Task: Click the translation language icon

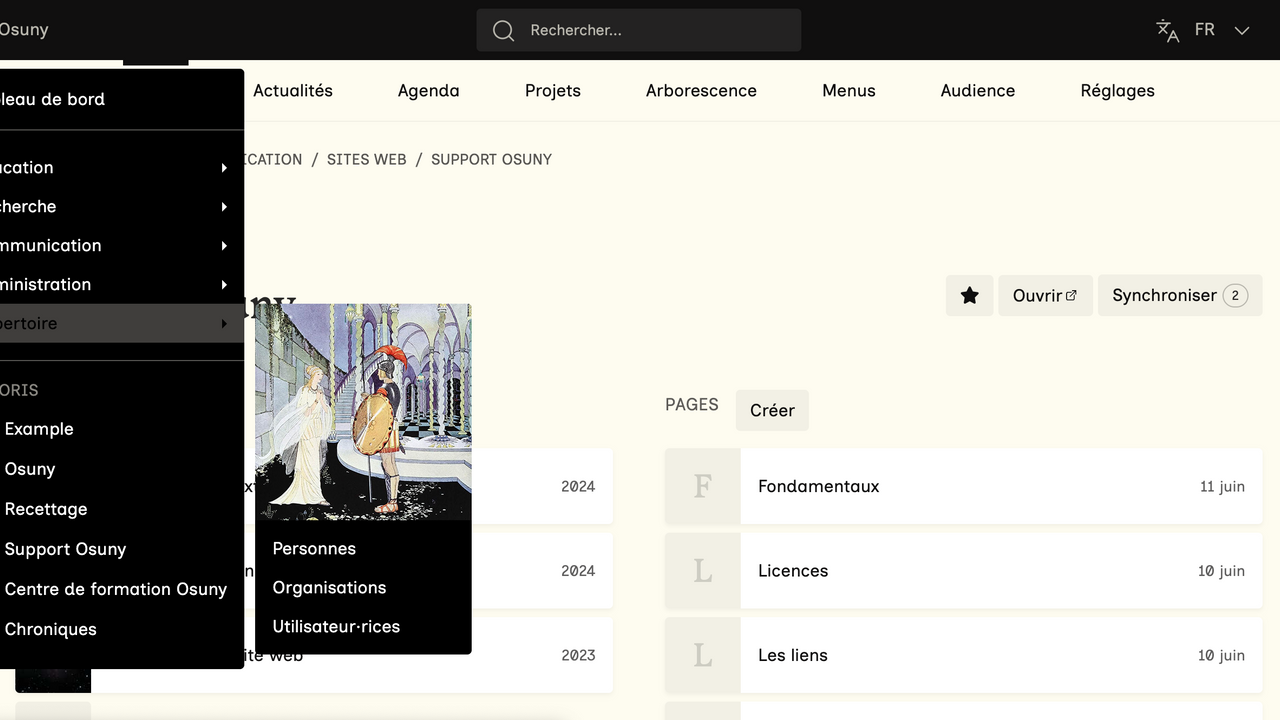Action: point(1167,30)
